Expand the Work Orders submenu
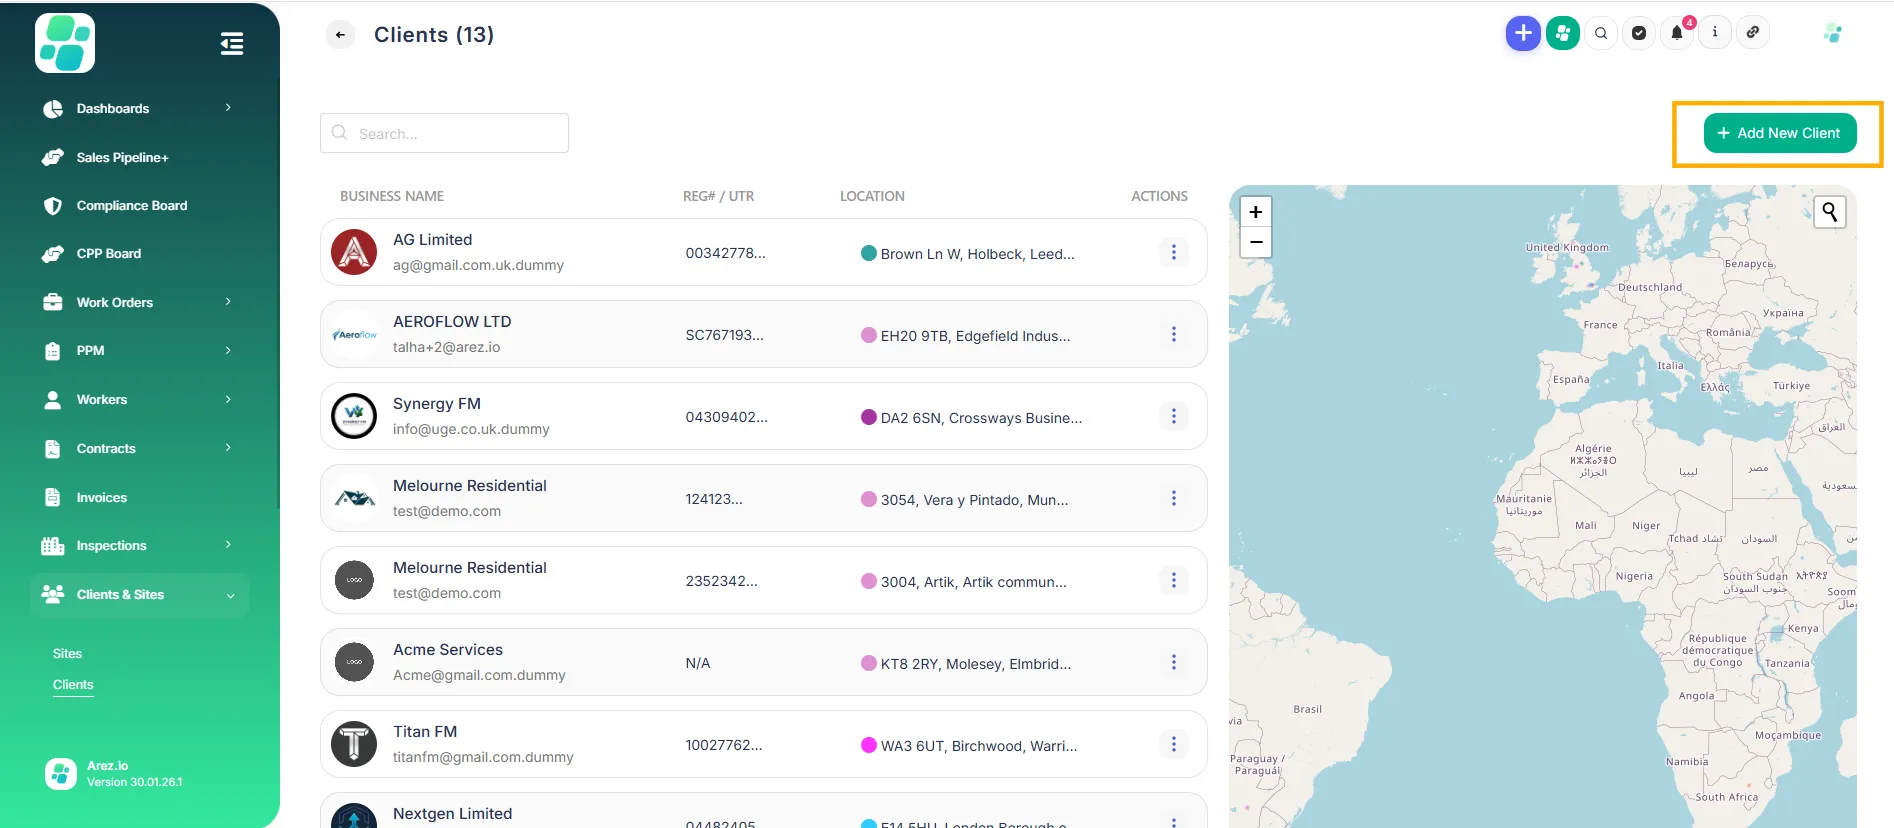This screenshot has height=828, width=1894. 228,302
